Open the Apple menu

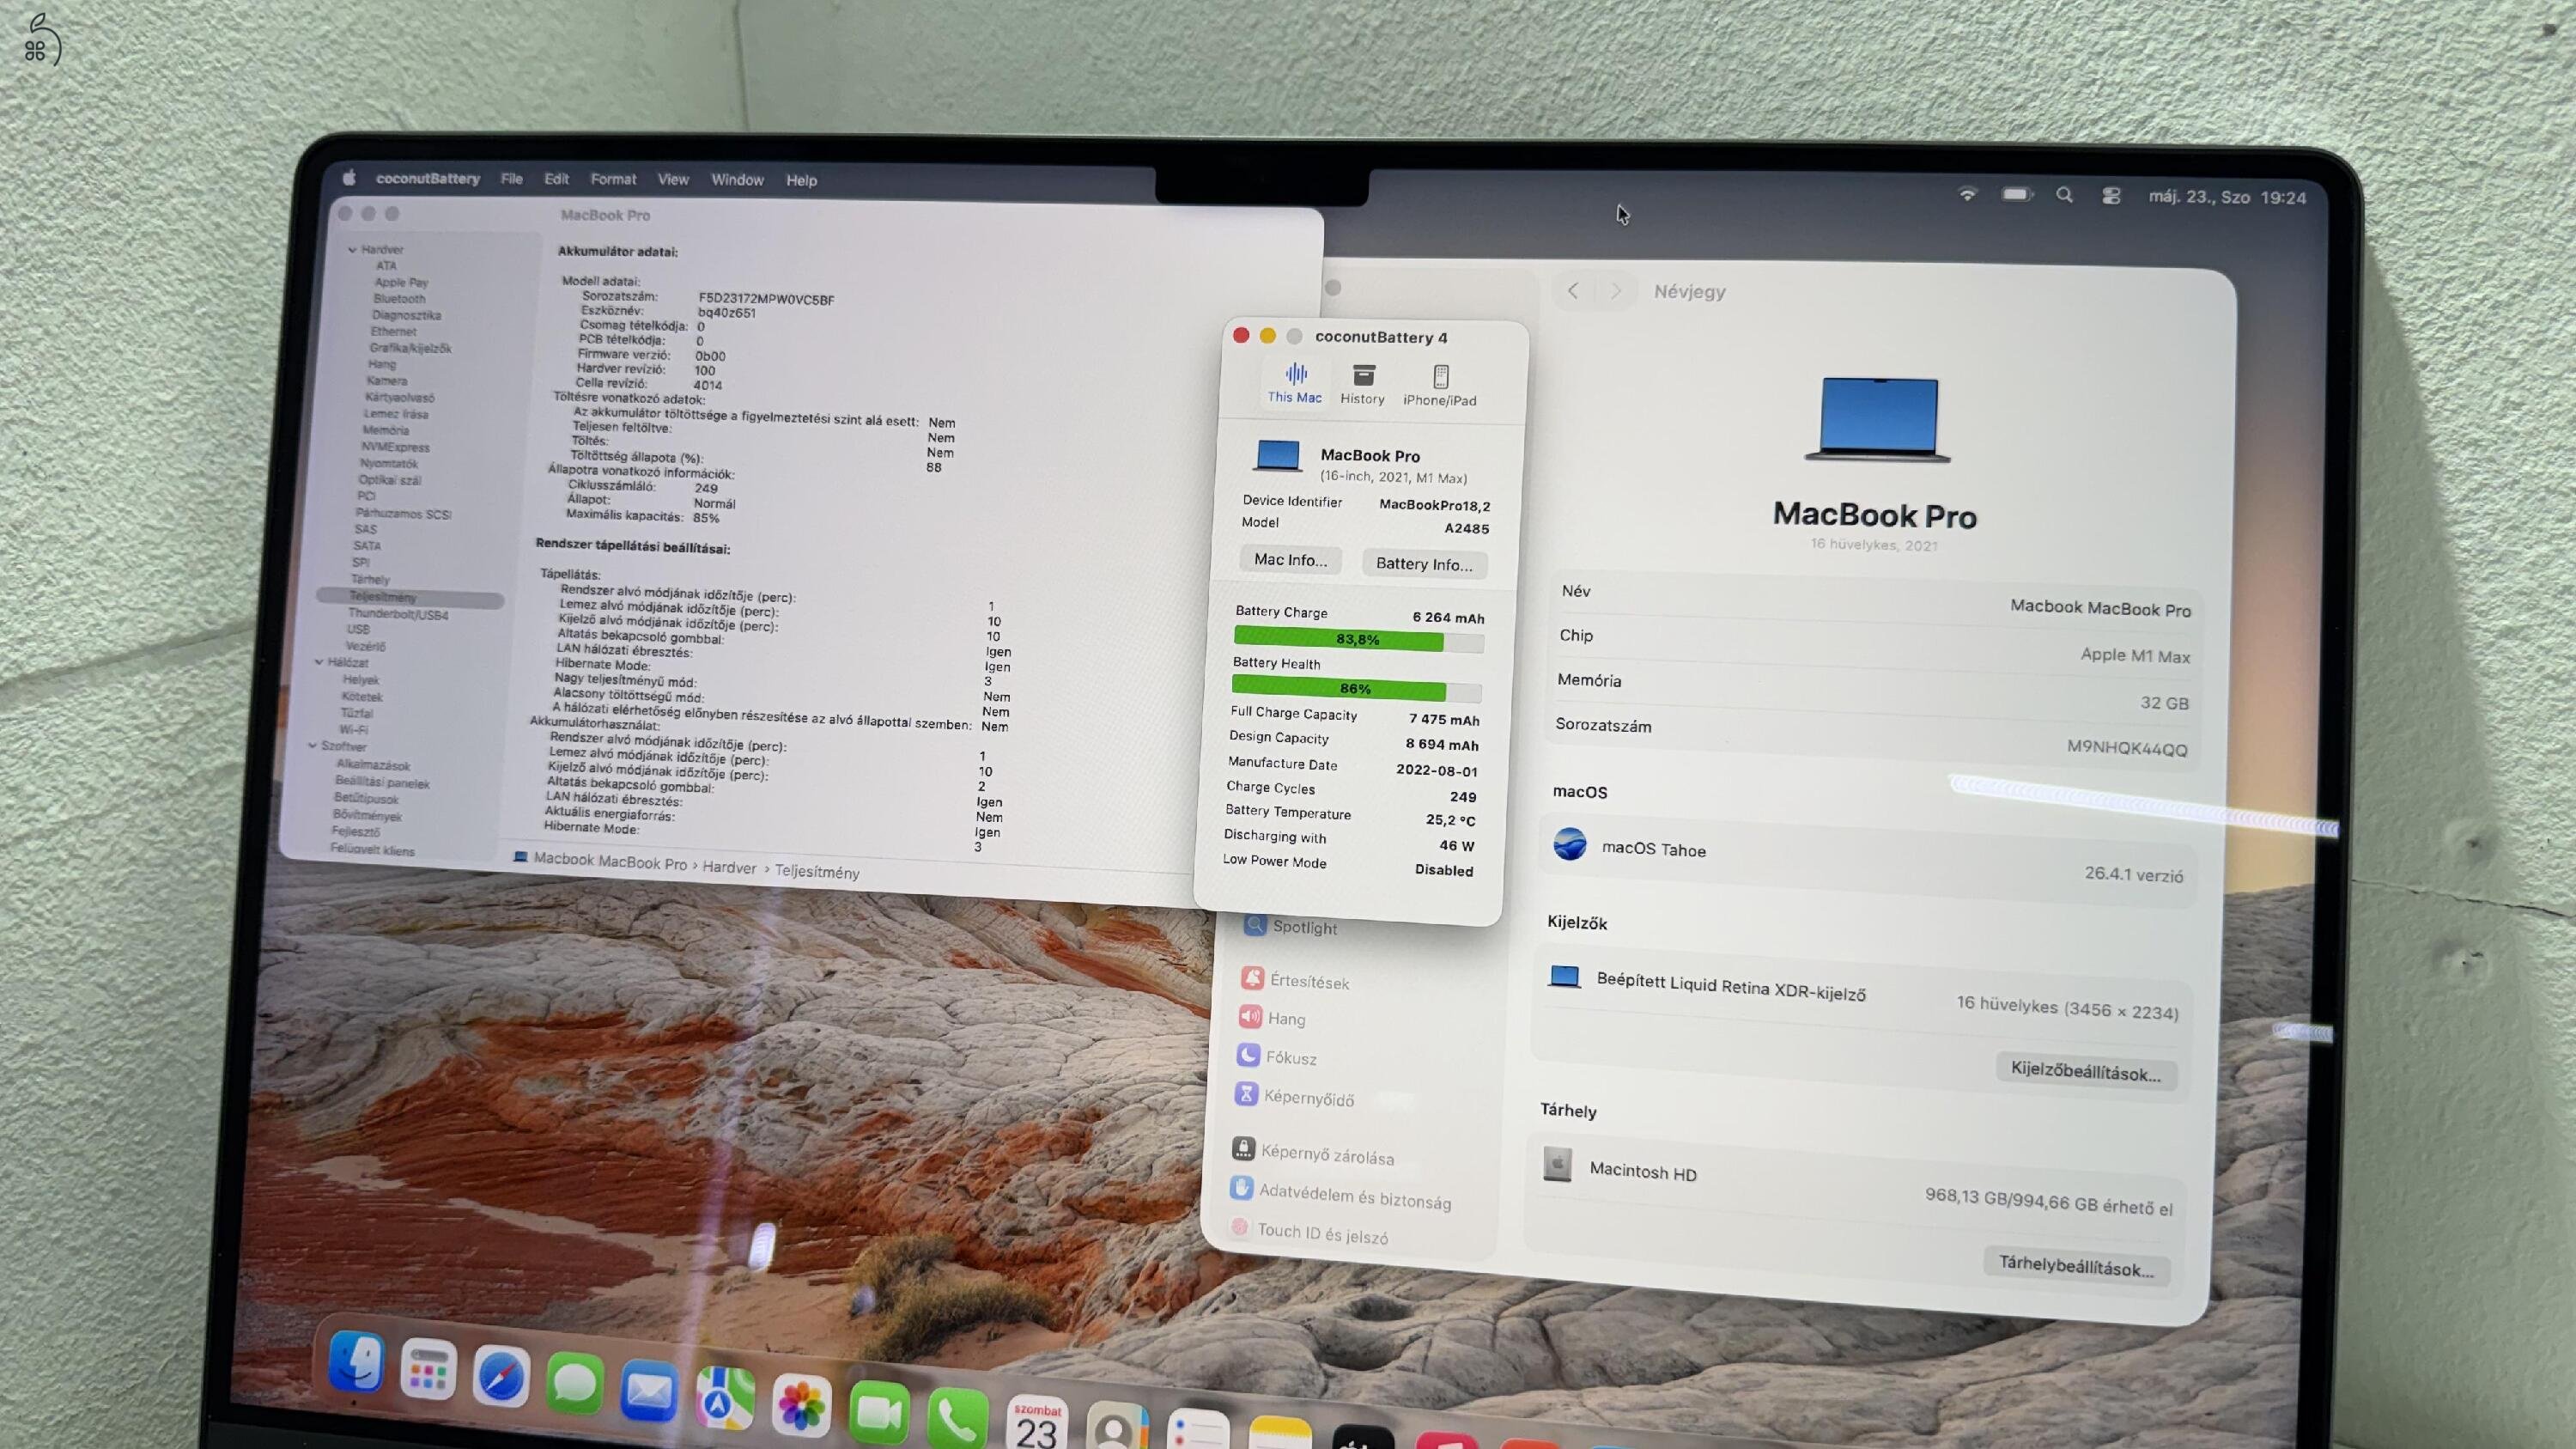pyautogui.click(x=349, y=178)
